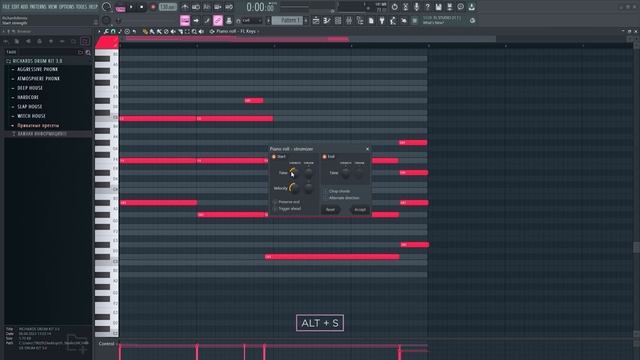Enable the Trigger ahead checkbox

click(x=275, y=209)
